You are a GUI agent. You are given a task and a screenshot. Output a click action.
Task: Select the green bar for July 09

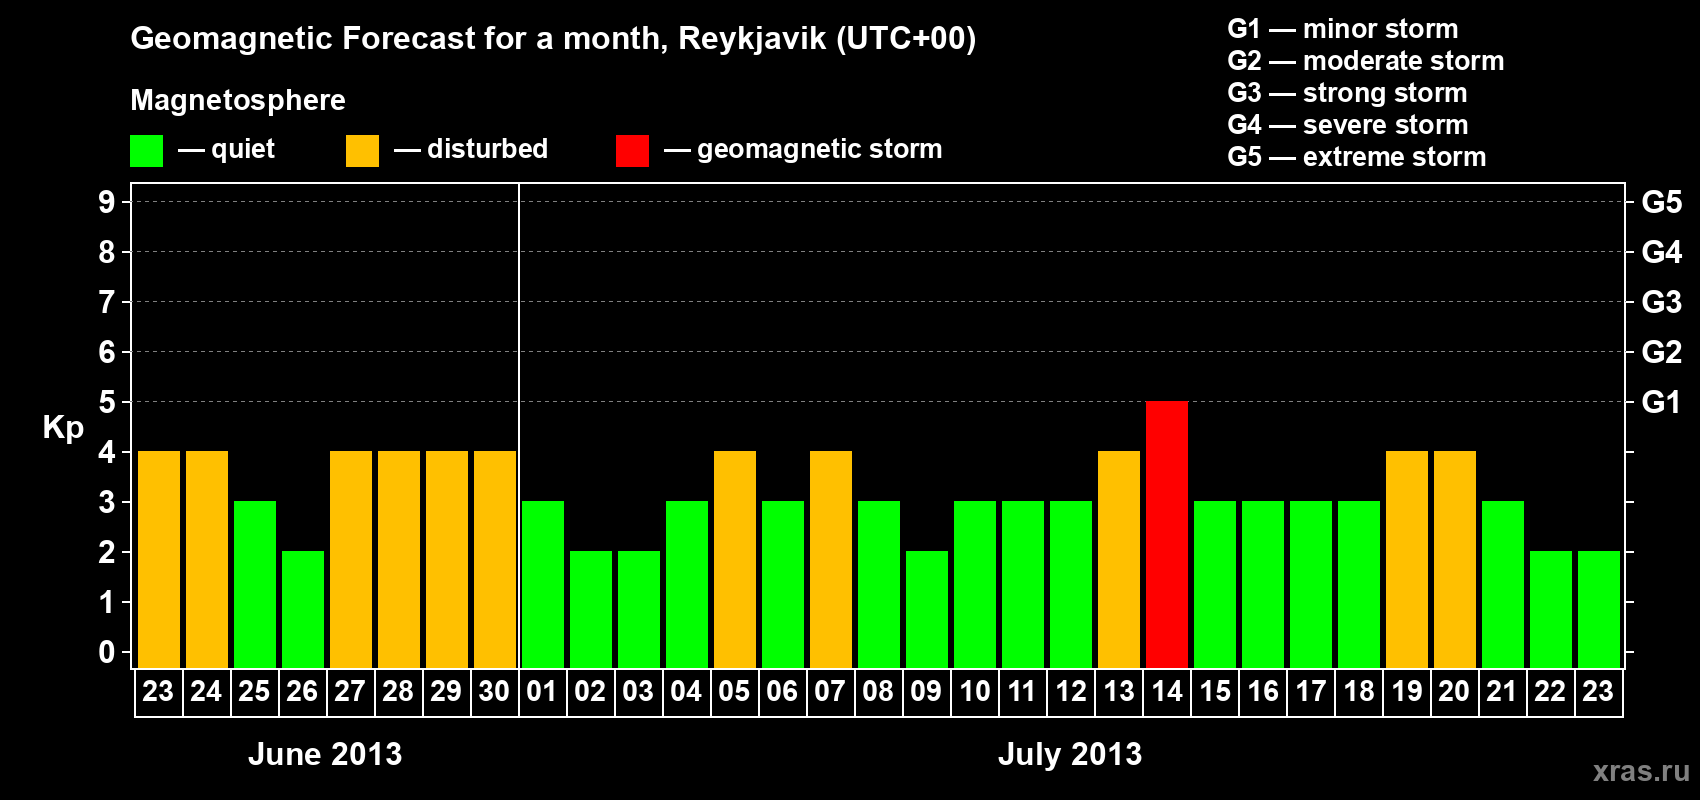point(927,609)
